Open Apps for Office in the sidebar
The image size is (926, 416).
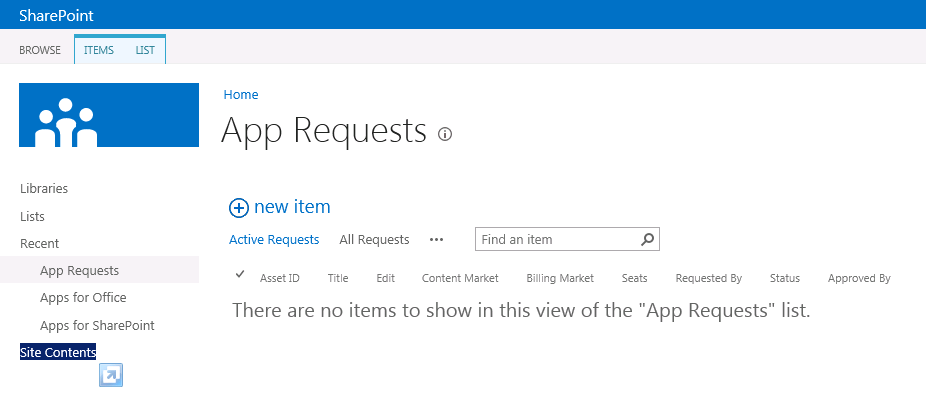83,297
